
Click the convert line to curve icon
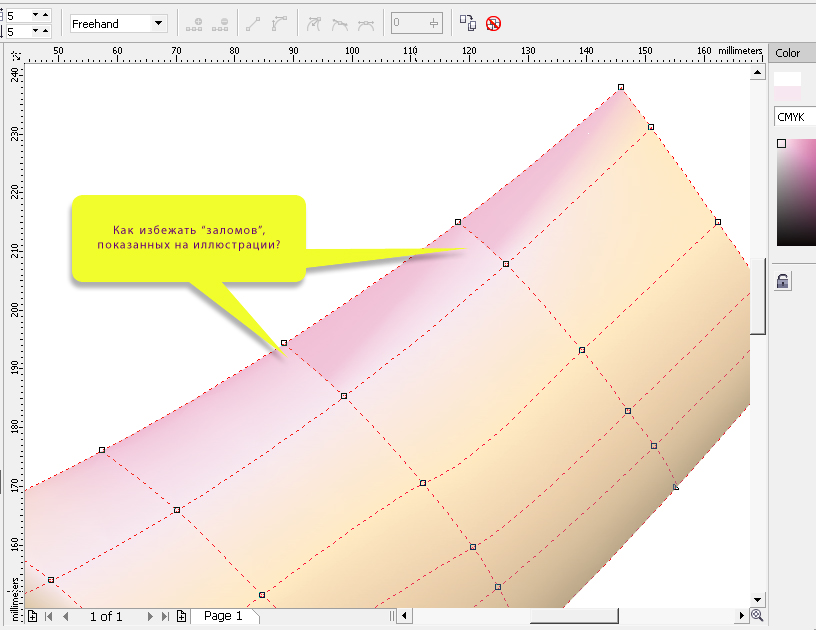click(x=279, y=23)
